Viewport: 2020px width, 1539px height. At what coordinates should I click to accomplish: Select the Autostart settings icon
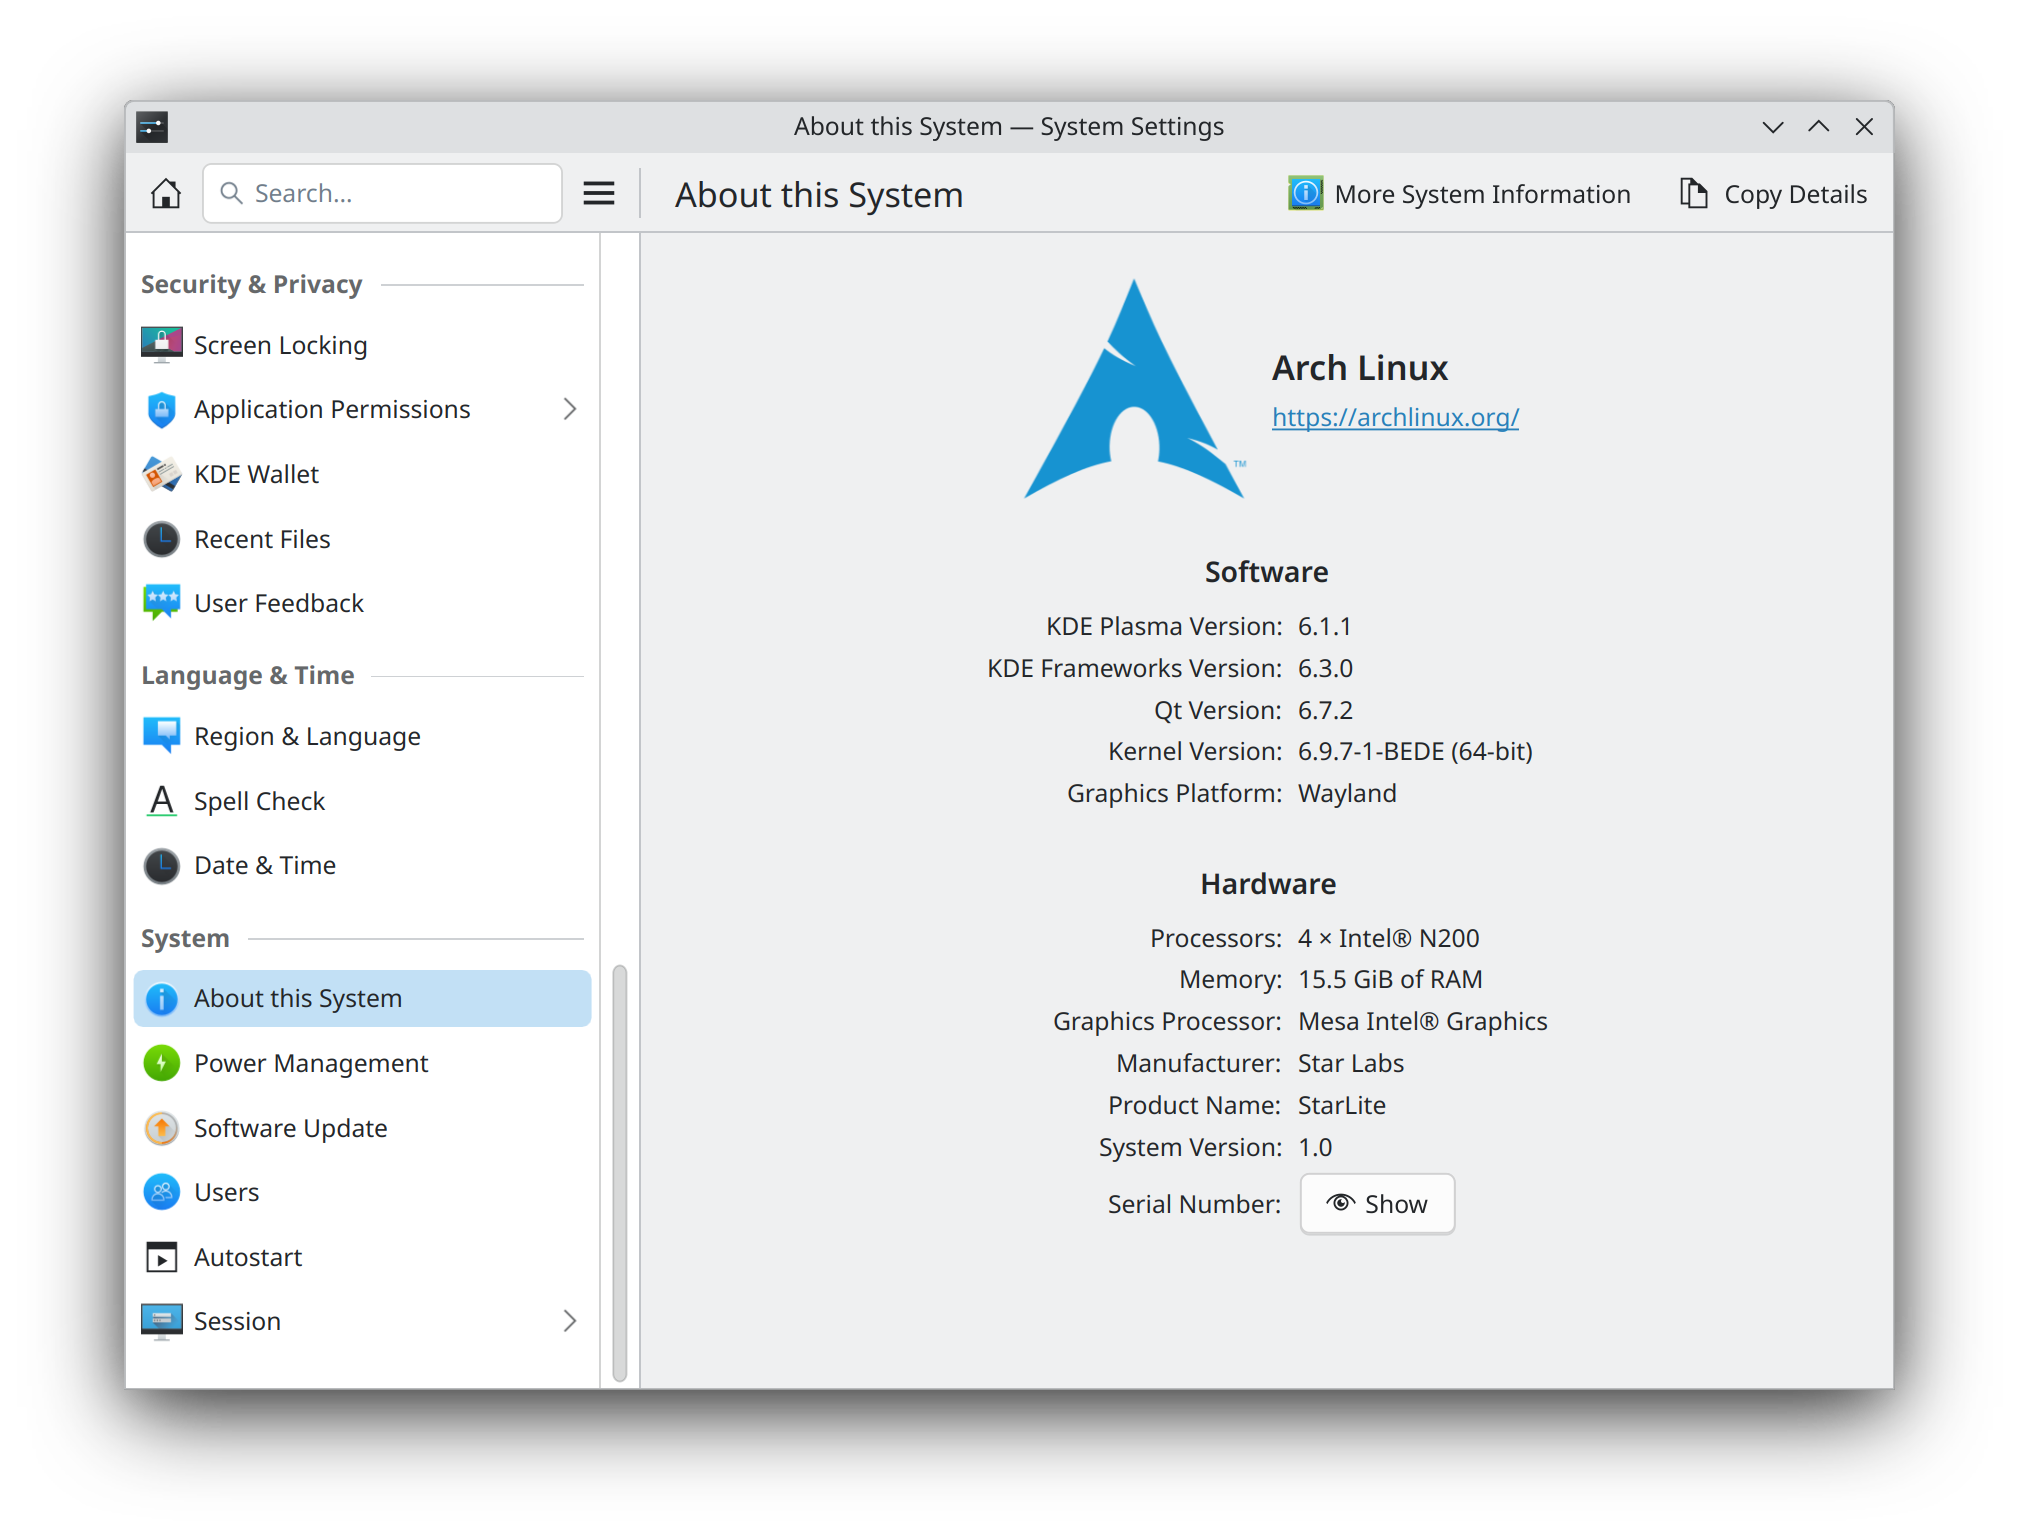[161, 1256]
